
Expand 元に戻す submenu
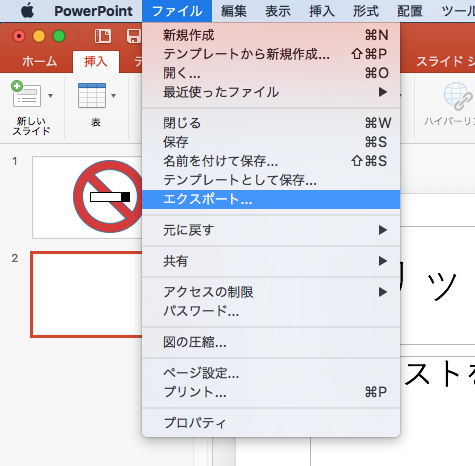point(271,230)
